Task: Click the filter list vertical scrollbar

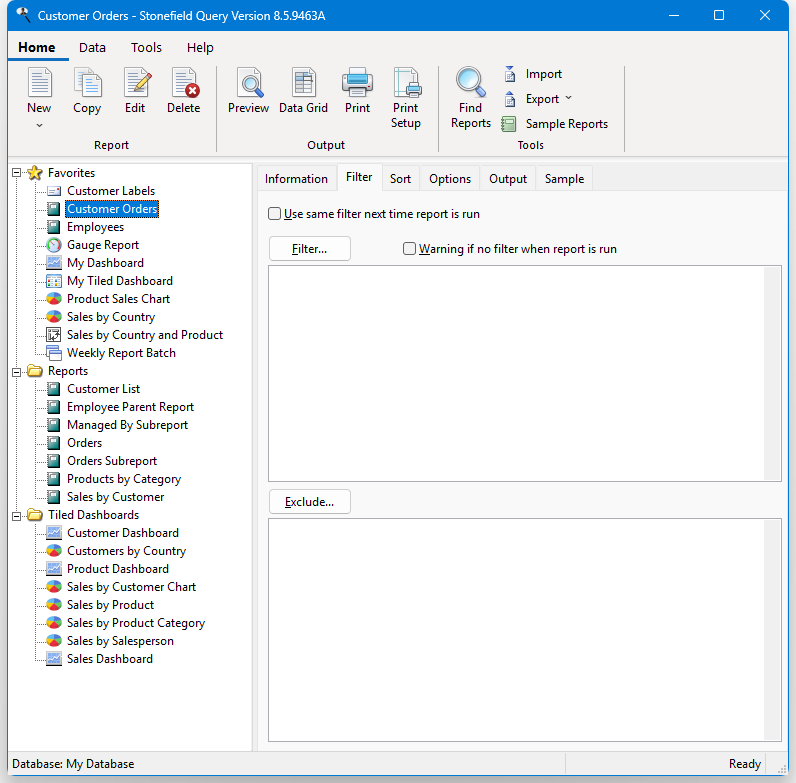Action: tap(772, 373)
